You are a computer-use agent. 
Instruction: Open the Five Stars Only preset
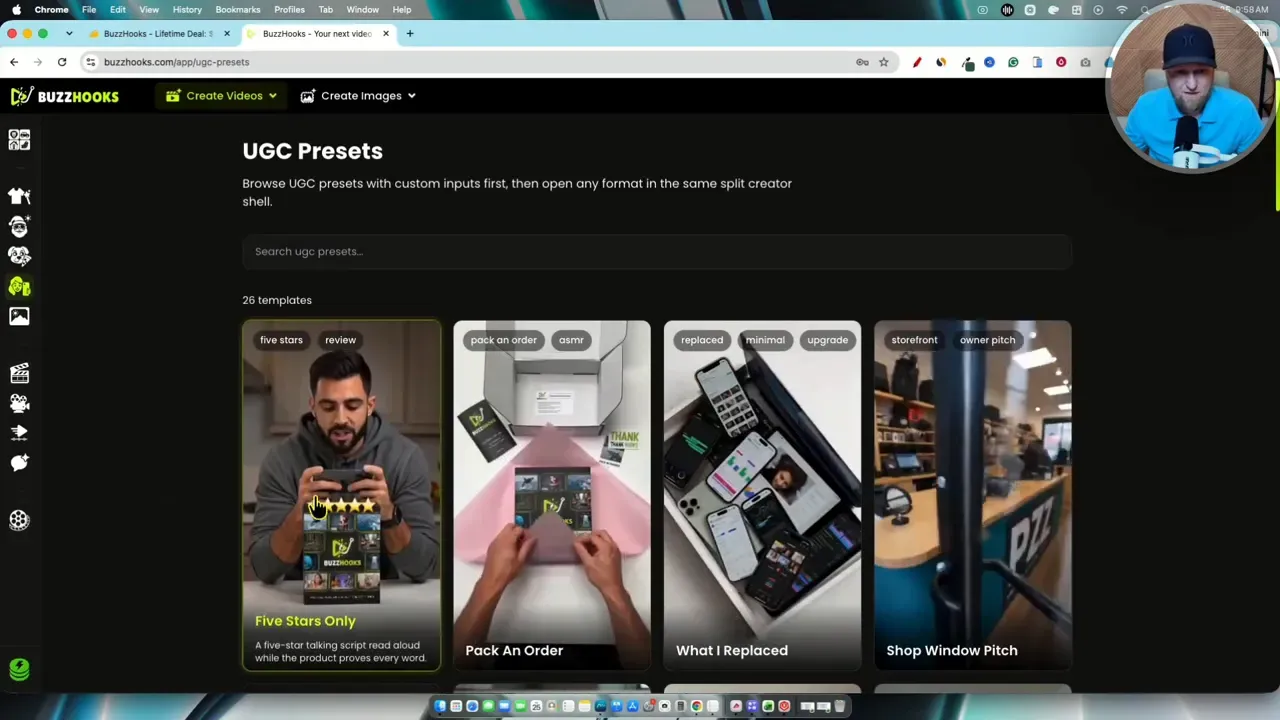[x=341, y=495]
